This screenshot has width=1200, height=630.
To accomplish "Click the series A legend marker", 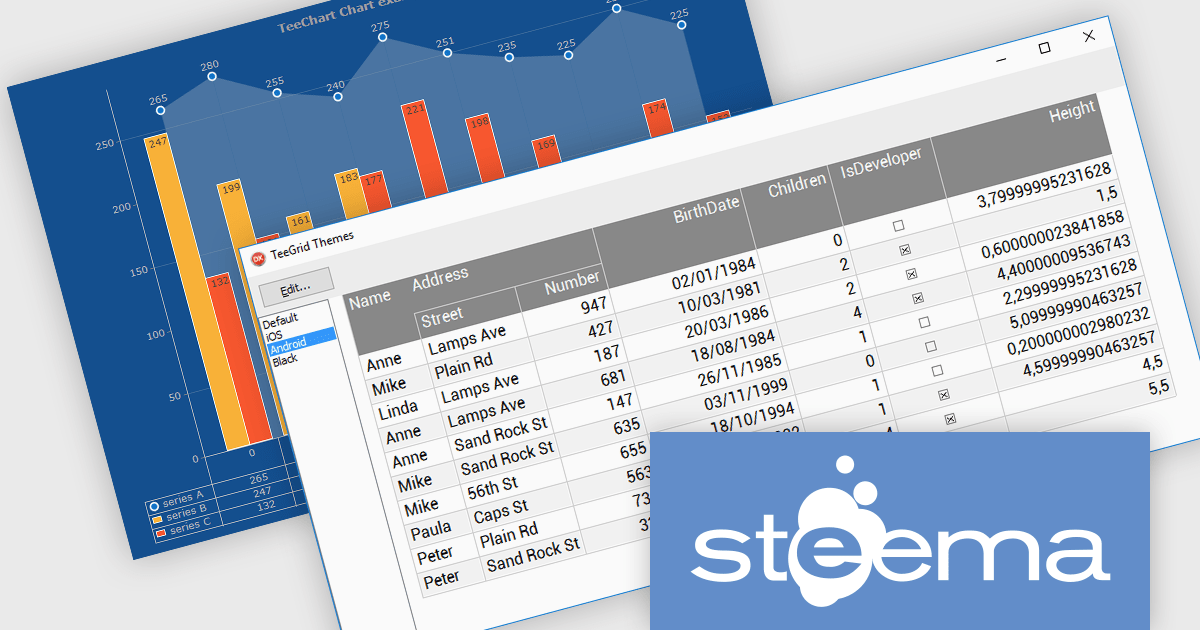I will (x=154, y=506).
